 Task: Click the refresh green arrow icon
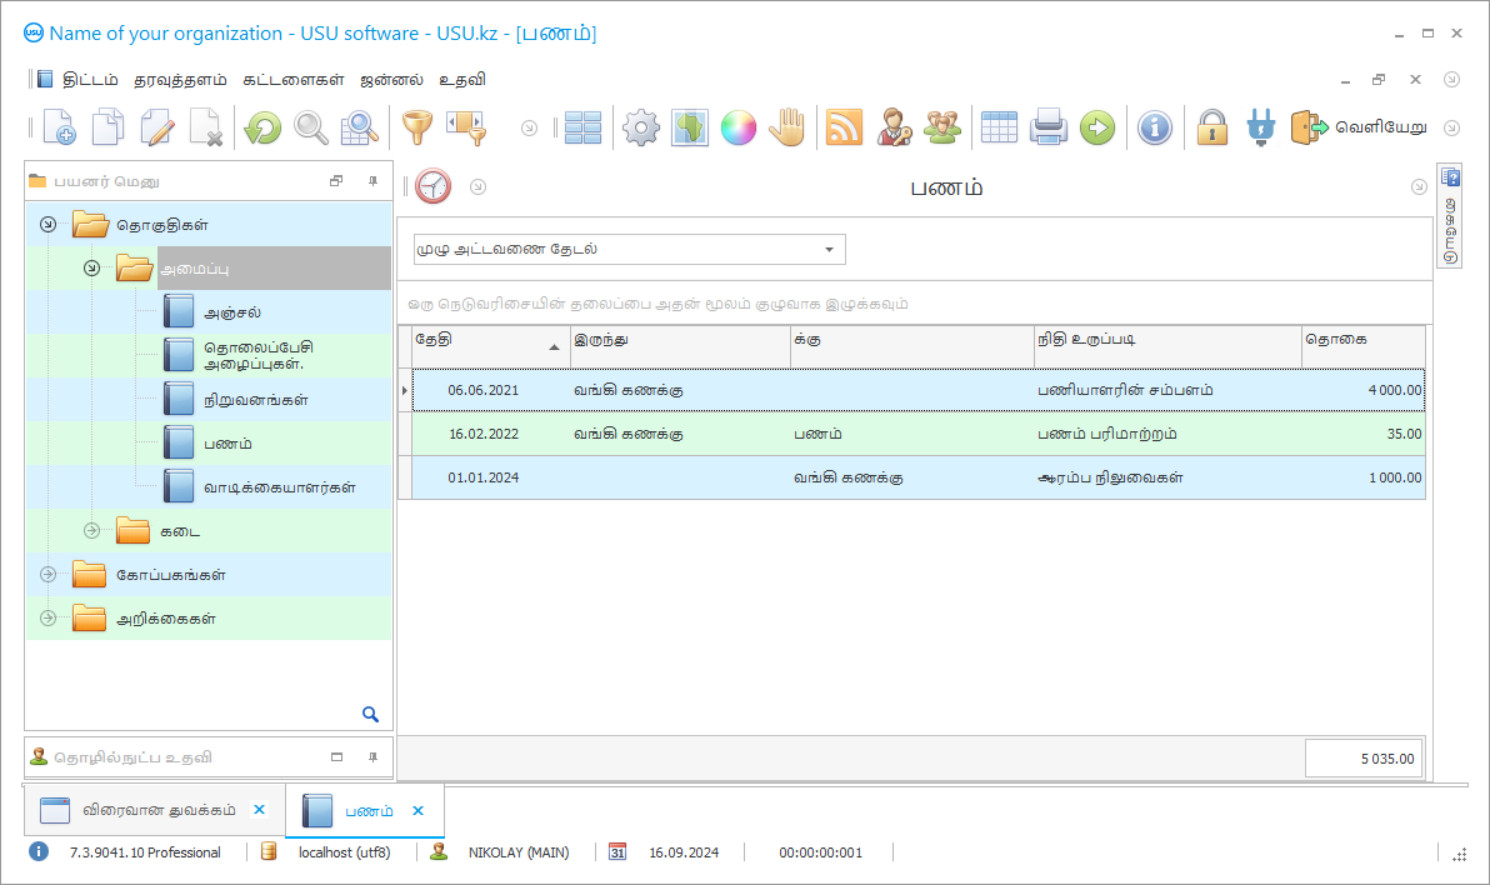tap(263, 128)
